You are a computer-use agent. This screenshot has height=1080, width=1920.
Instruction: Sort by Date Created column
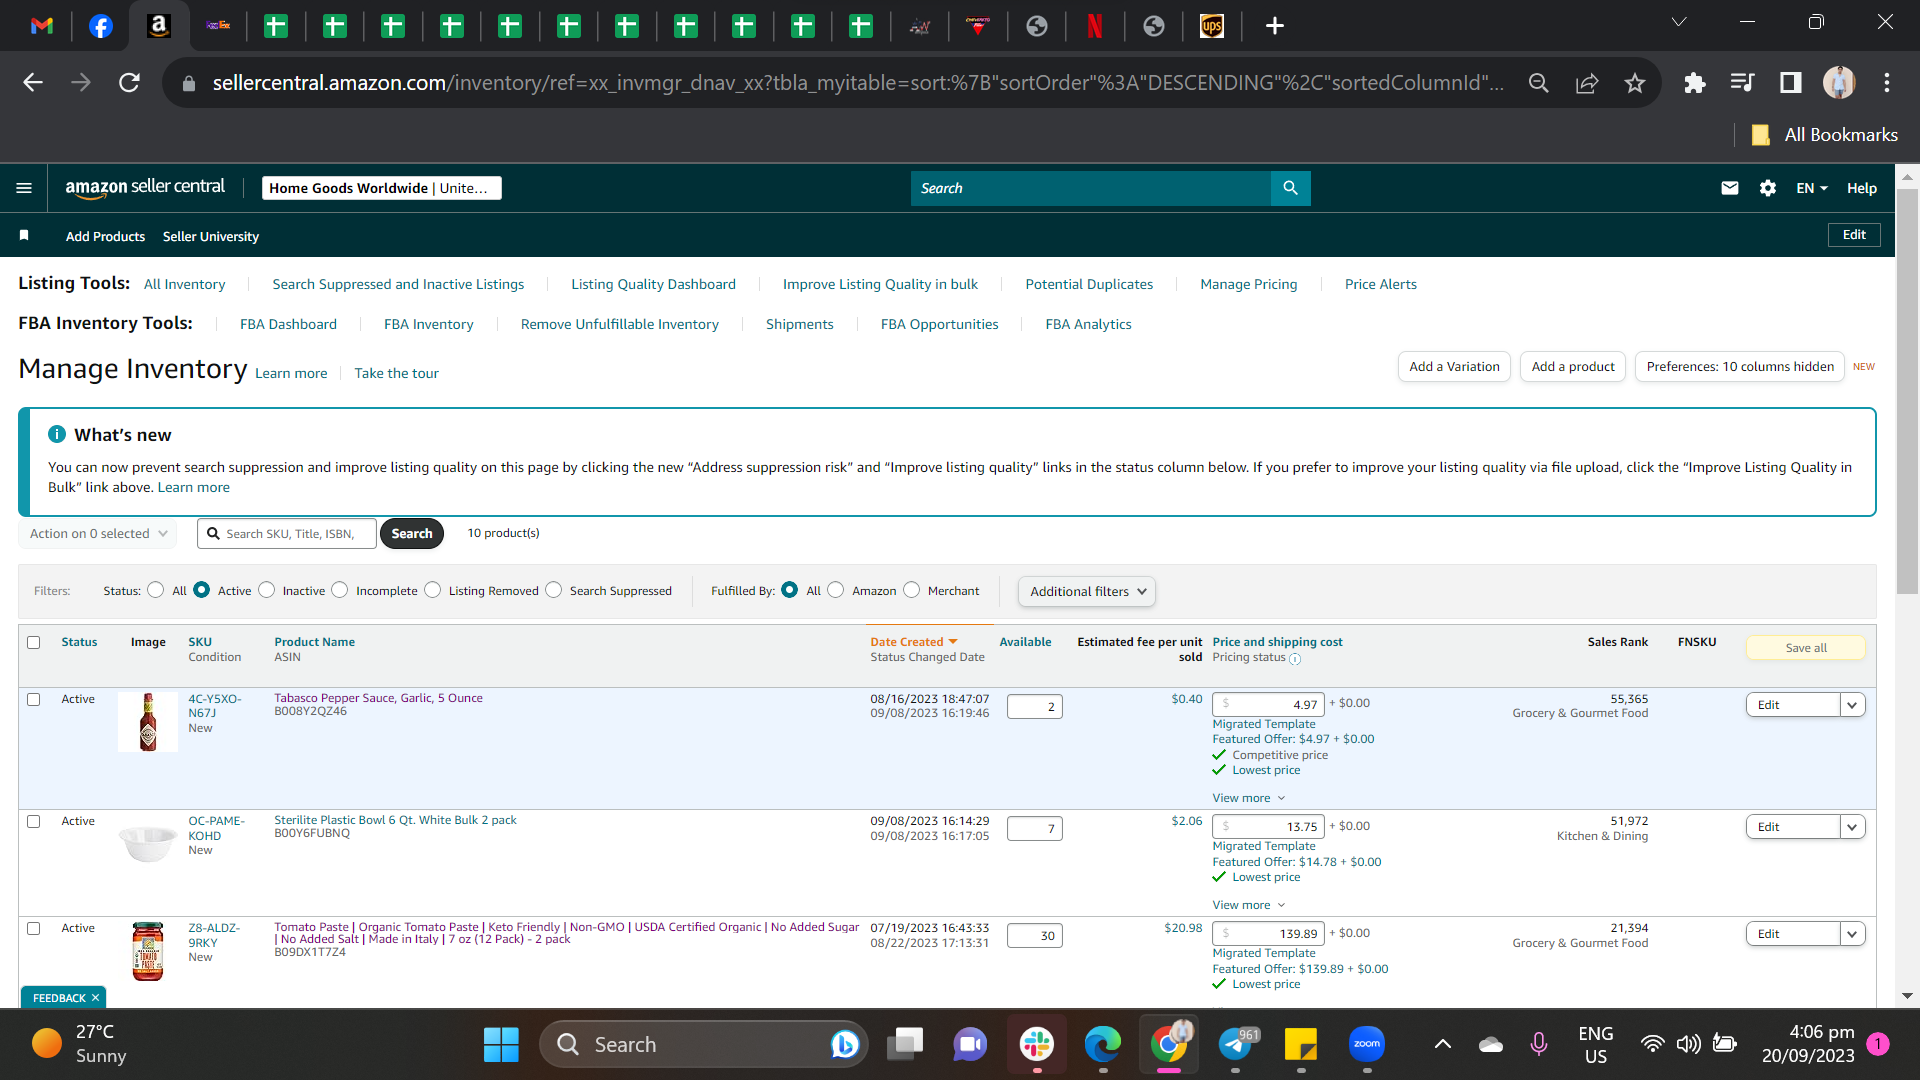[913, 642]
